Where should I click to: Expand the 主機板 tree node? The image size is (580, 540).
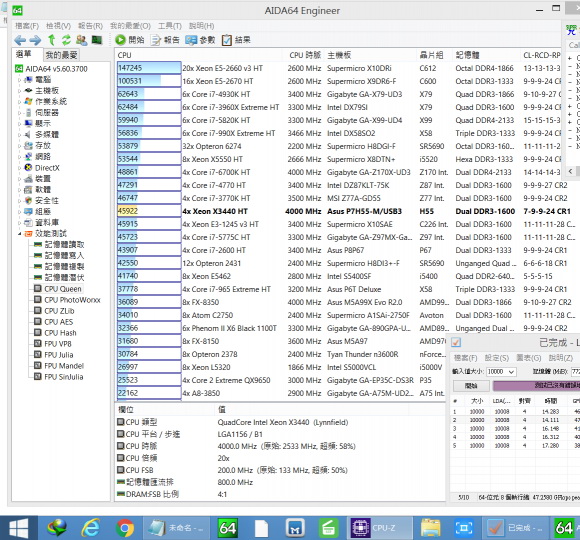[x=20, y=91]
